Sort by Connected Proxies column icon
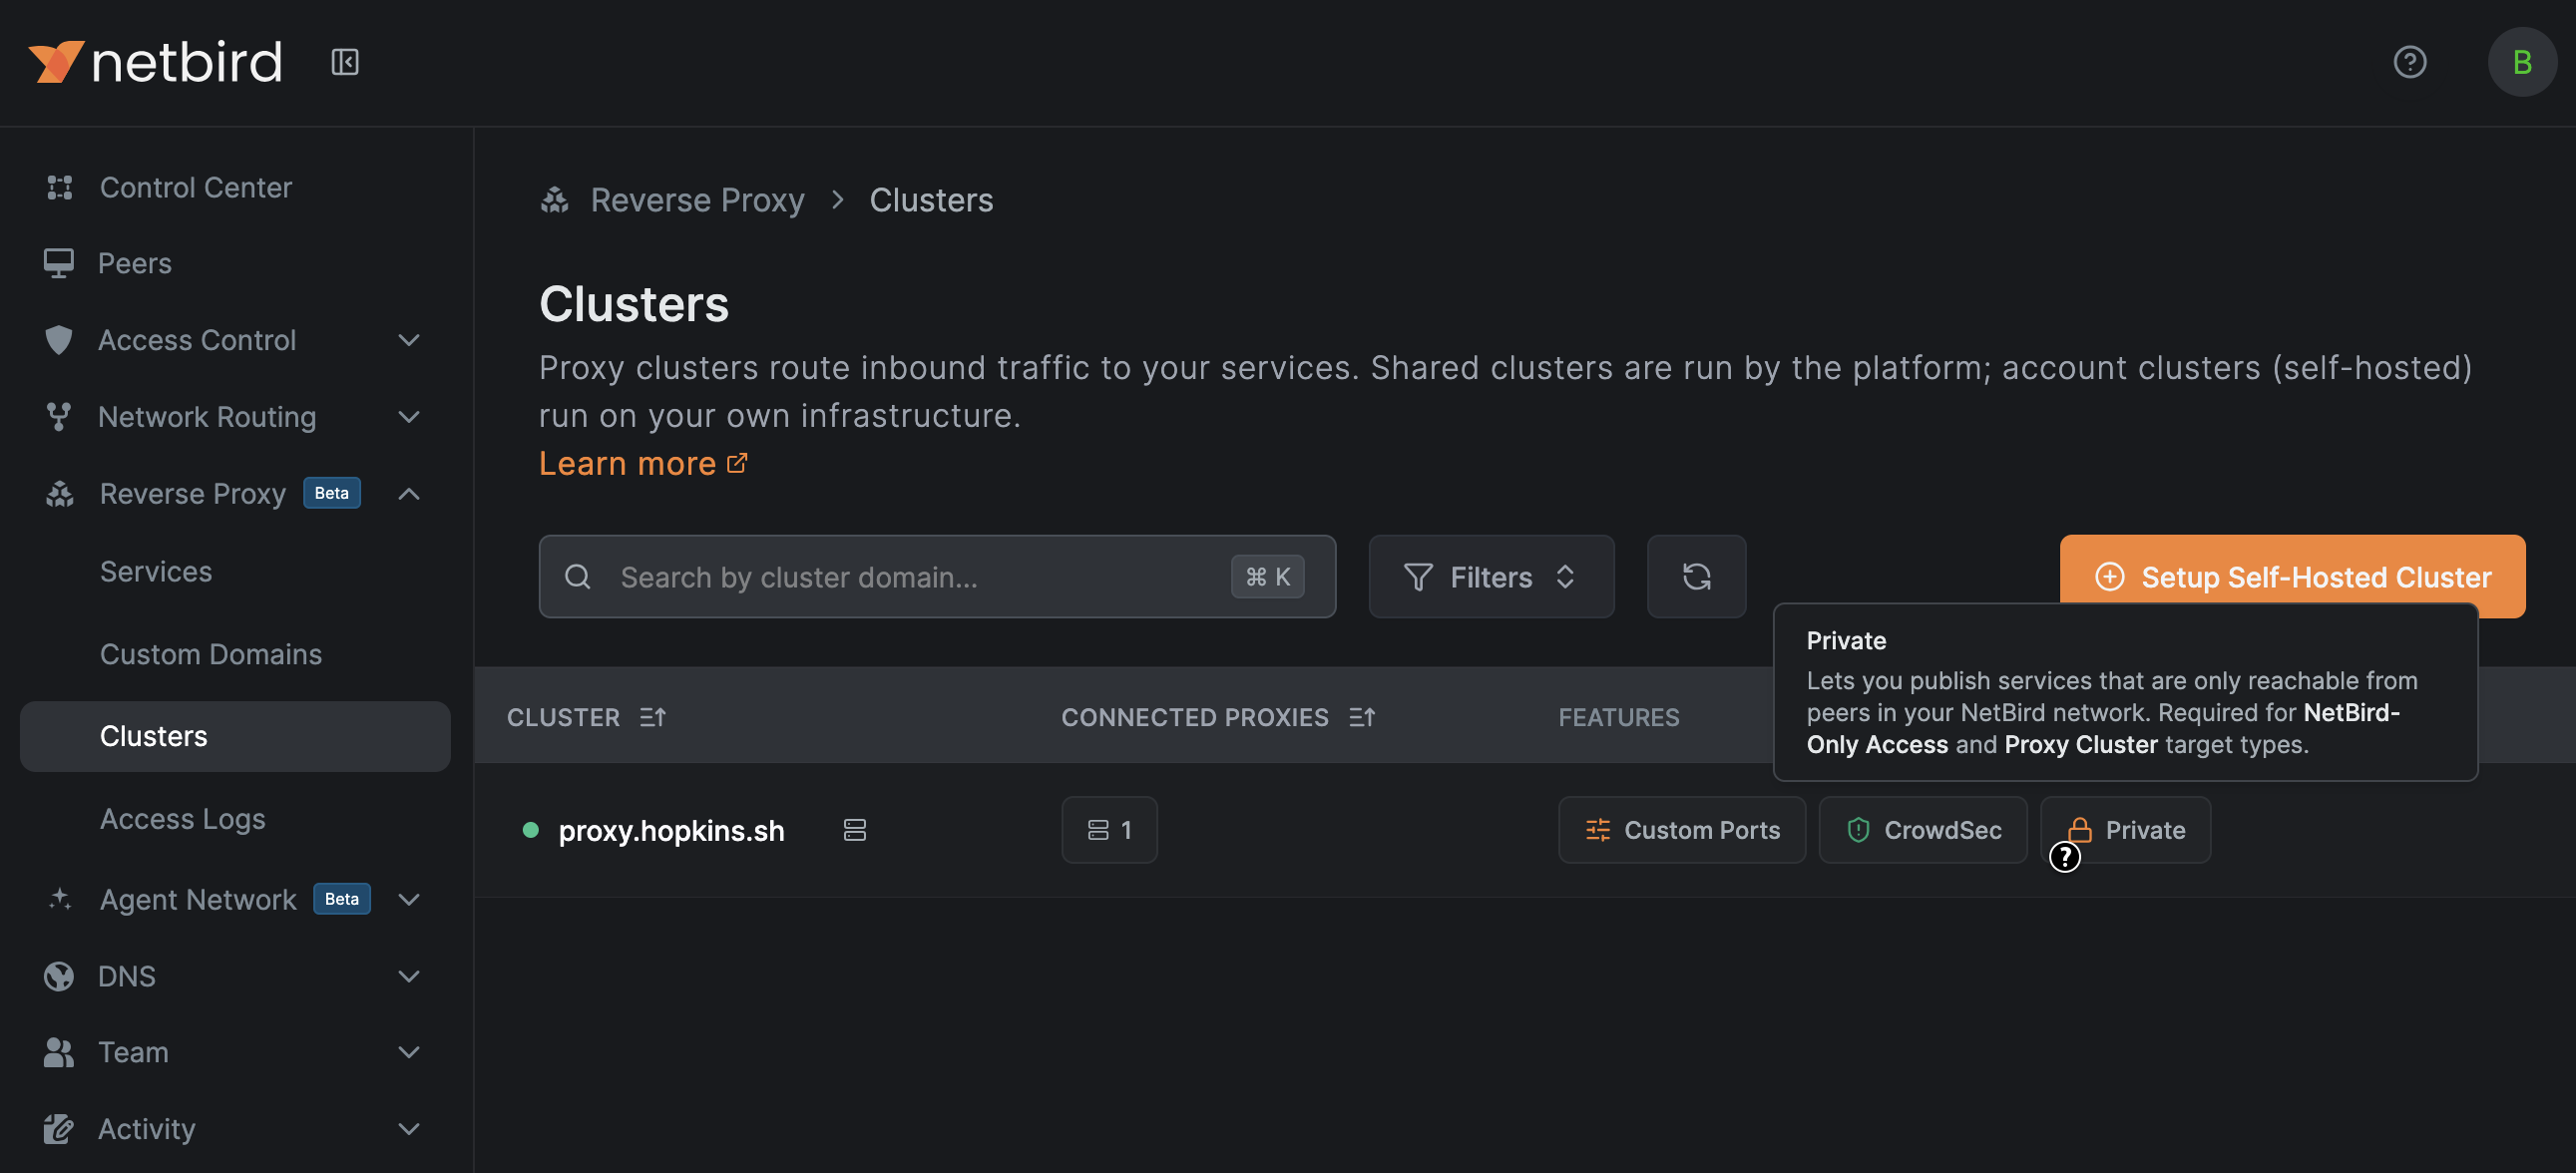 pos(1361,717)
